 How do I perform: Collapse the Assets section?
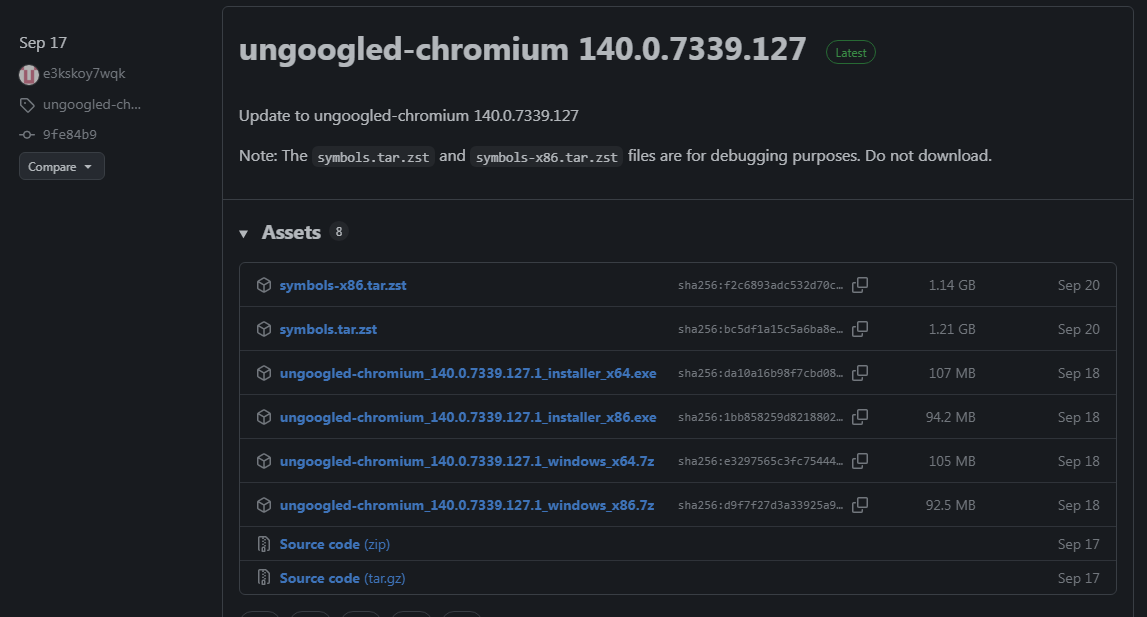pyautogui.click(x=244, y=233)
